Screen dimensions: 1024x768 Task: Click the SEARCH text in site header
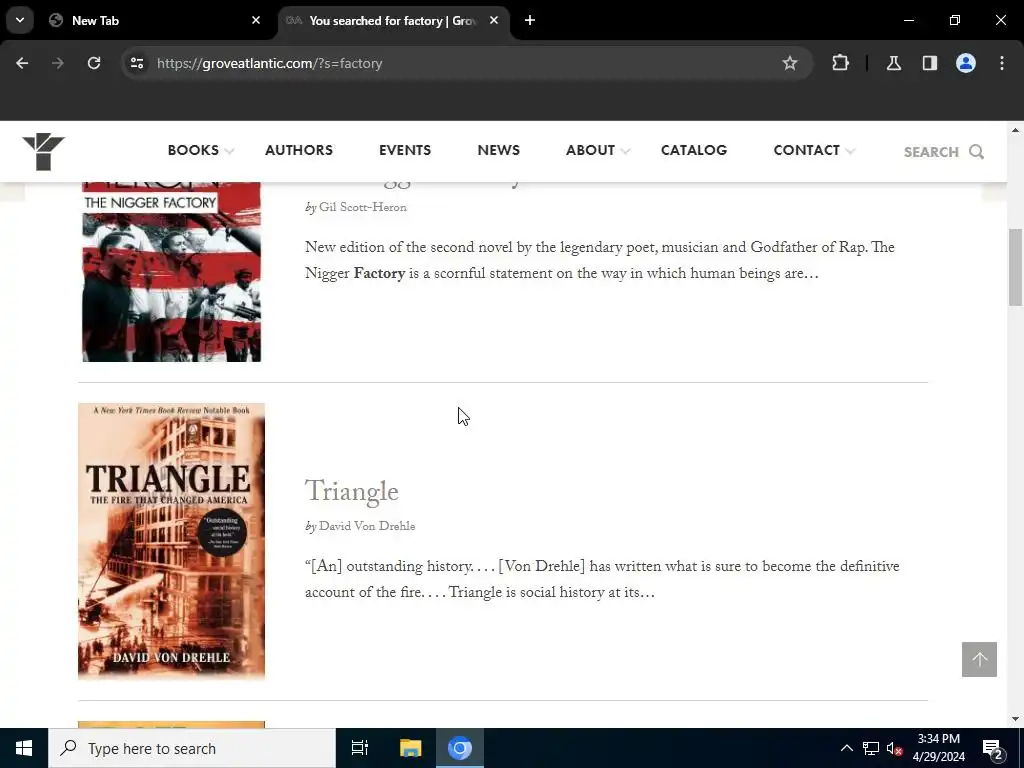click(931, 152)
